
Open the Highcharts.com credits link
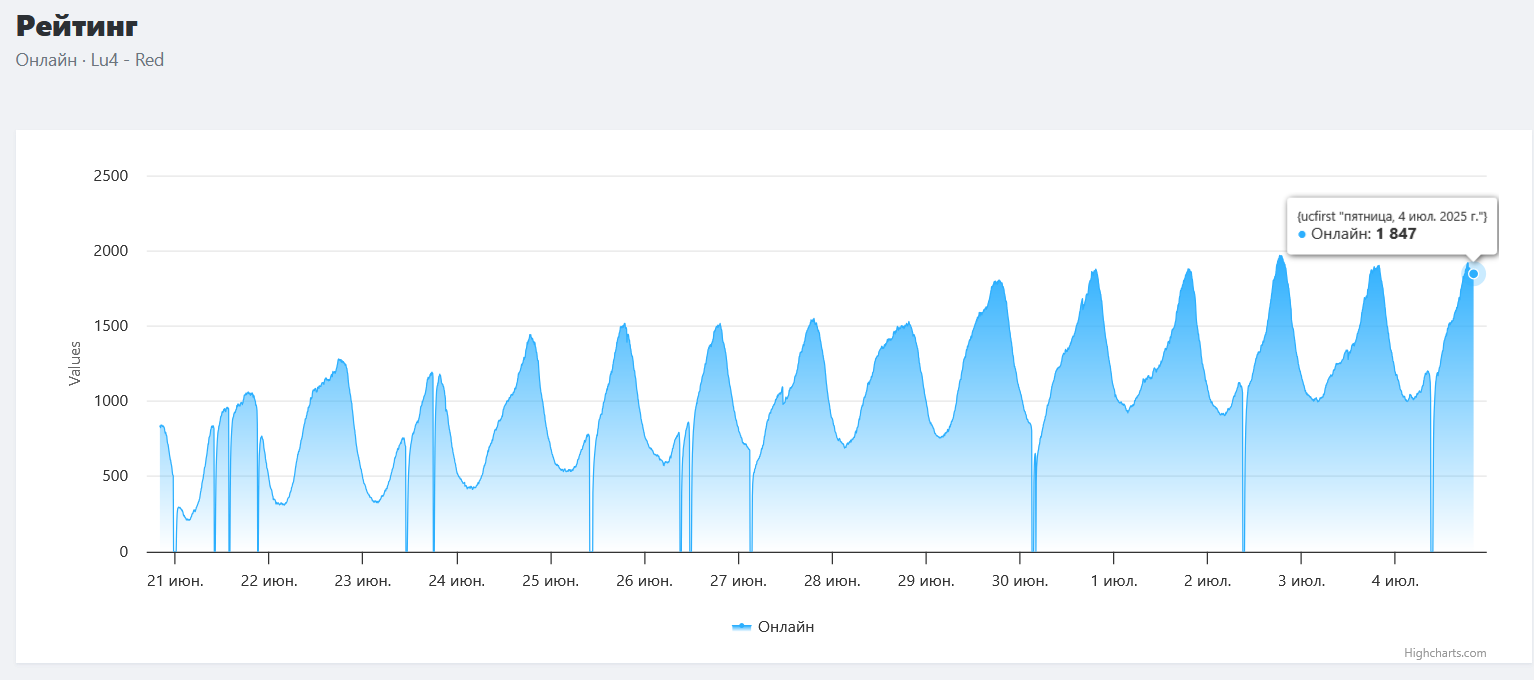pyautogui.click(x=1445, y=653)
